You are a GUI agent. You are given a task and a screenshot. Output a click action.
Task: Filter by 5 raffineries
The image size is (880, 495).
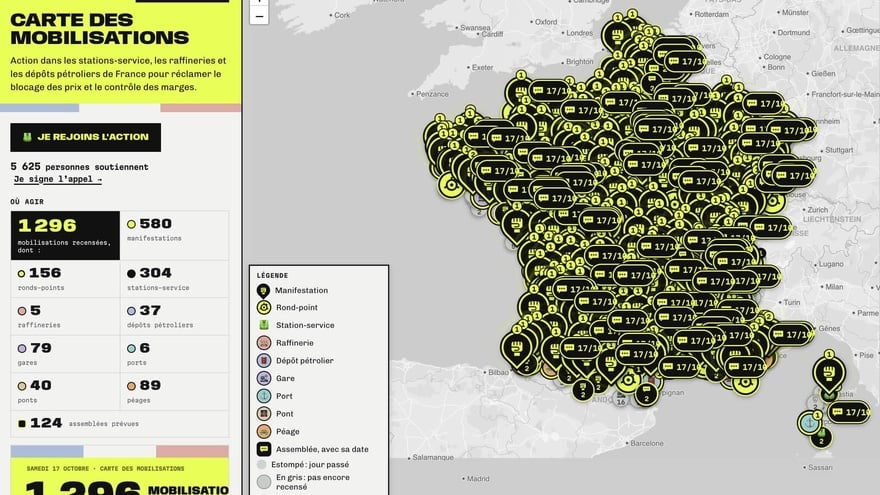(65, 317)
